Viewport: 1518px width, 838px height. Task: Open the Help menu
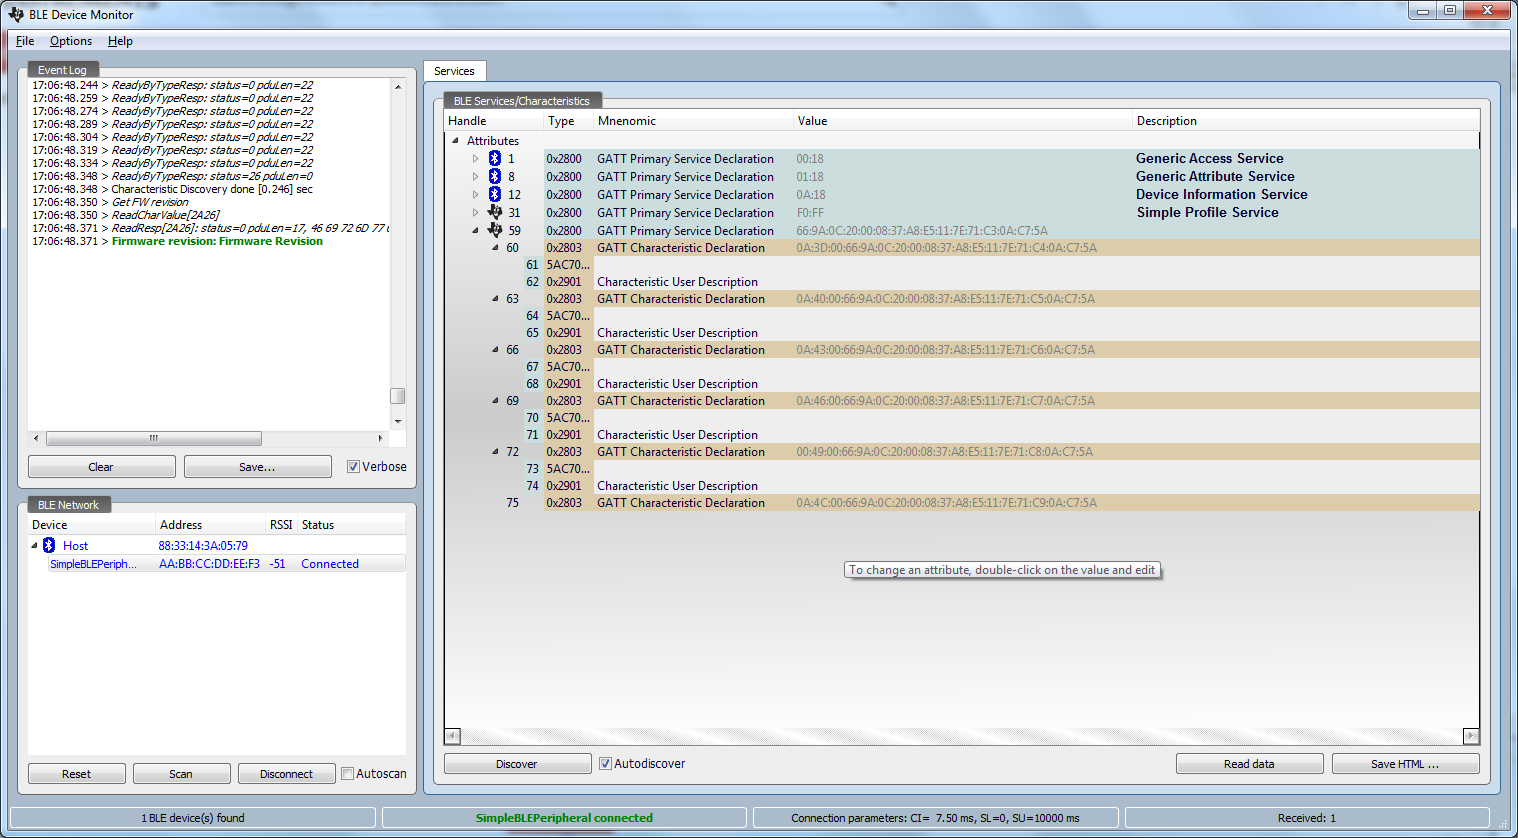(x=120, y=41)
